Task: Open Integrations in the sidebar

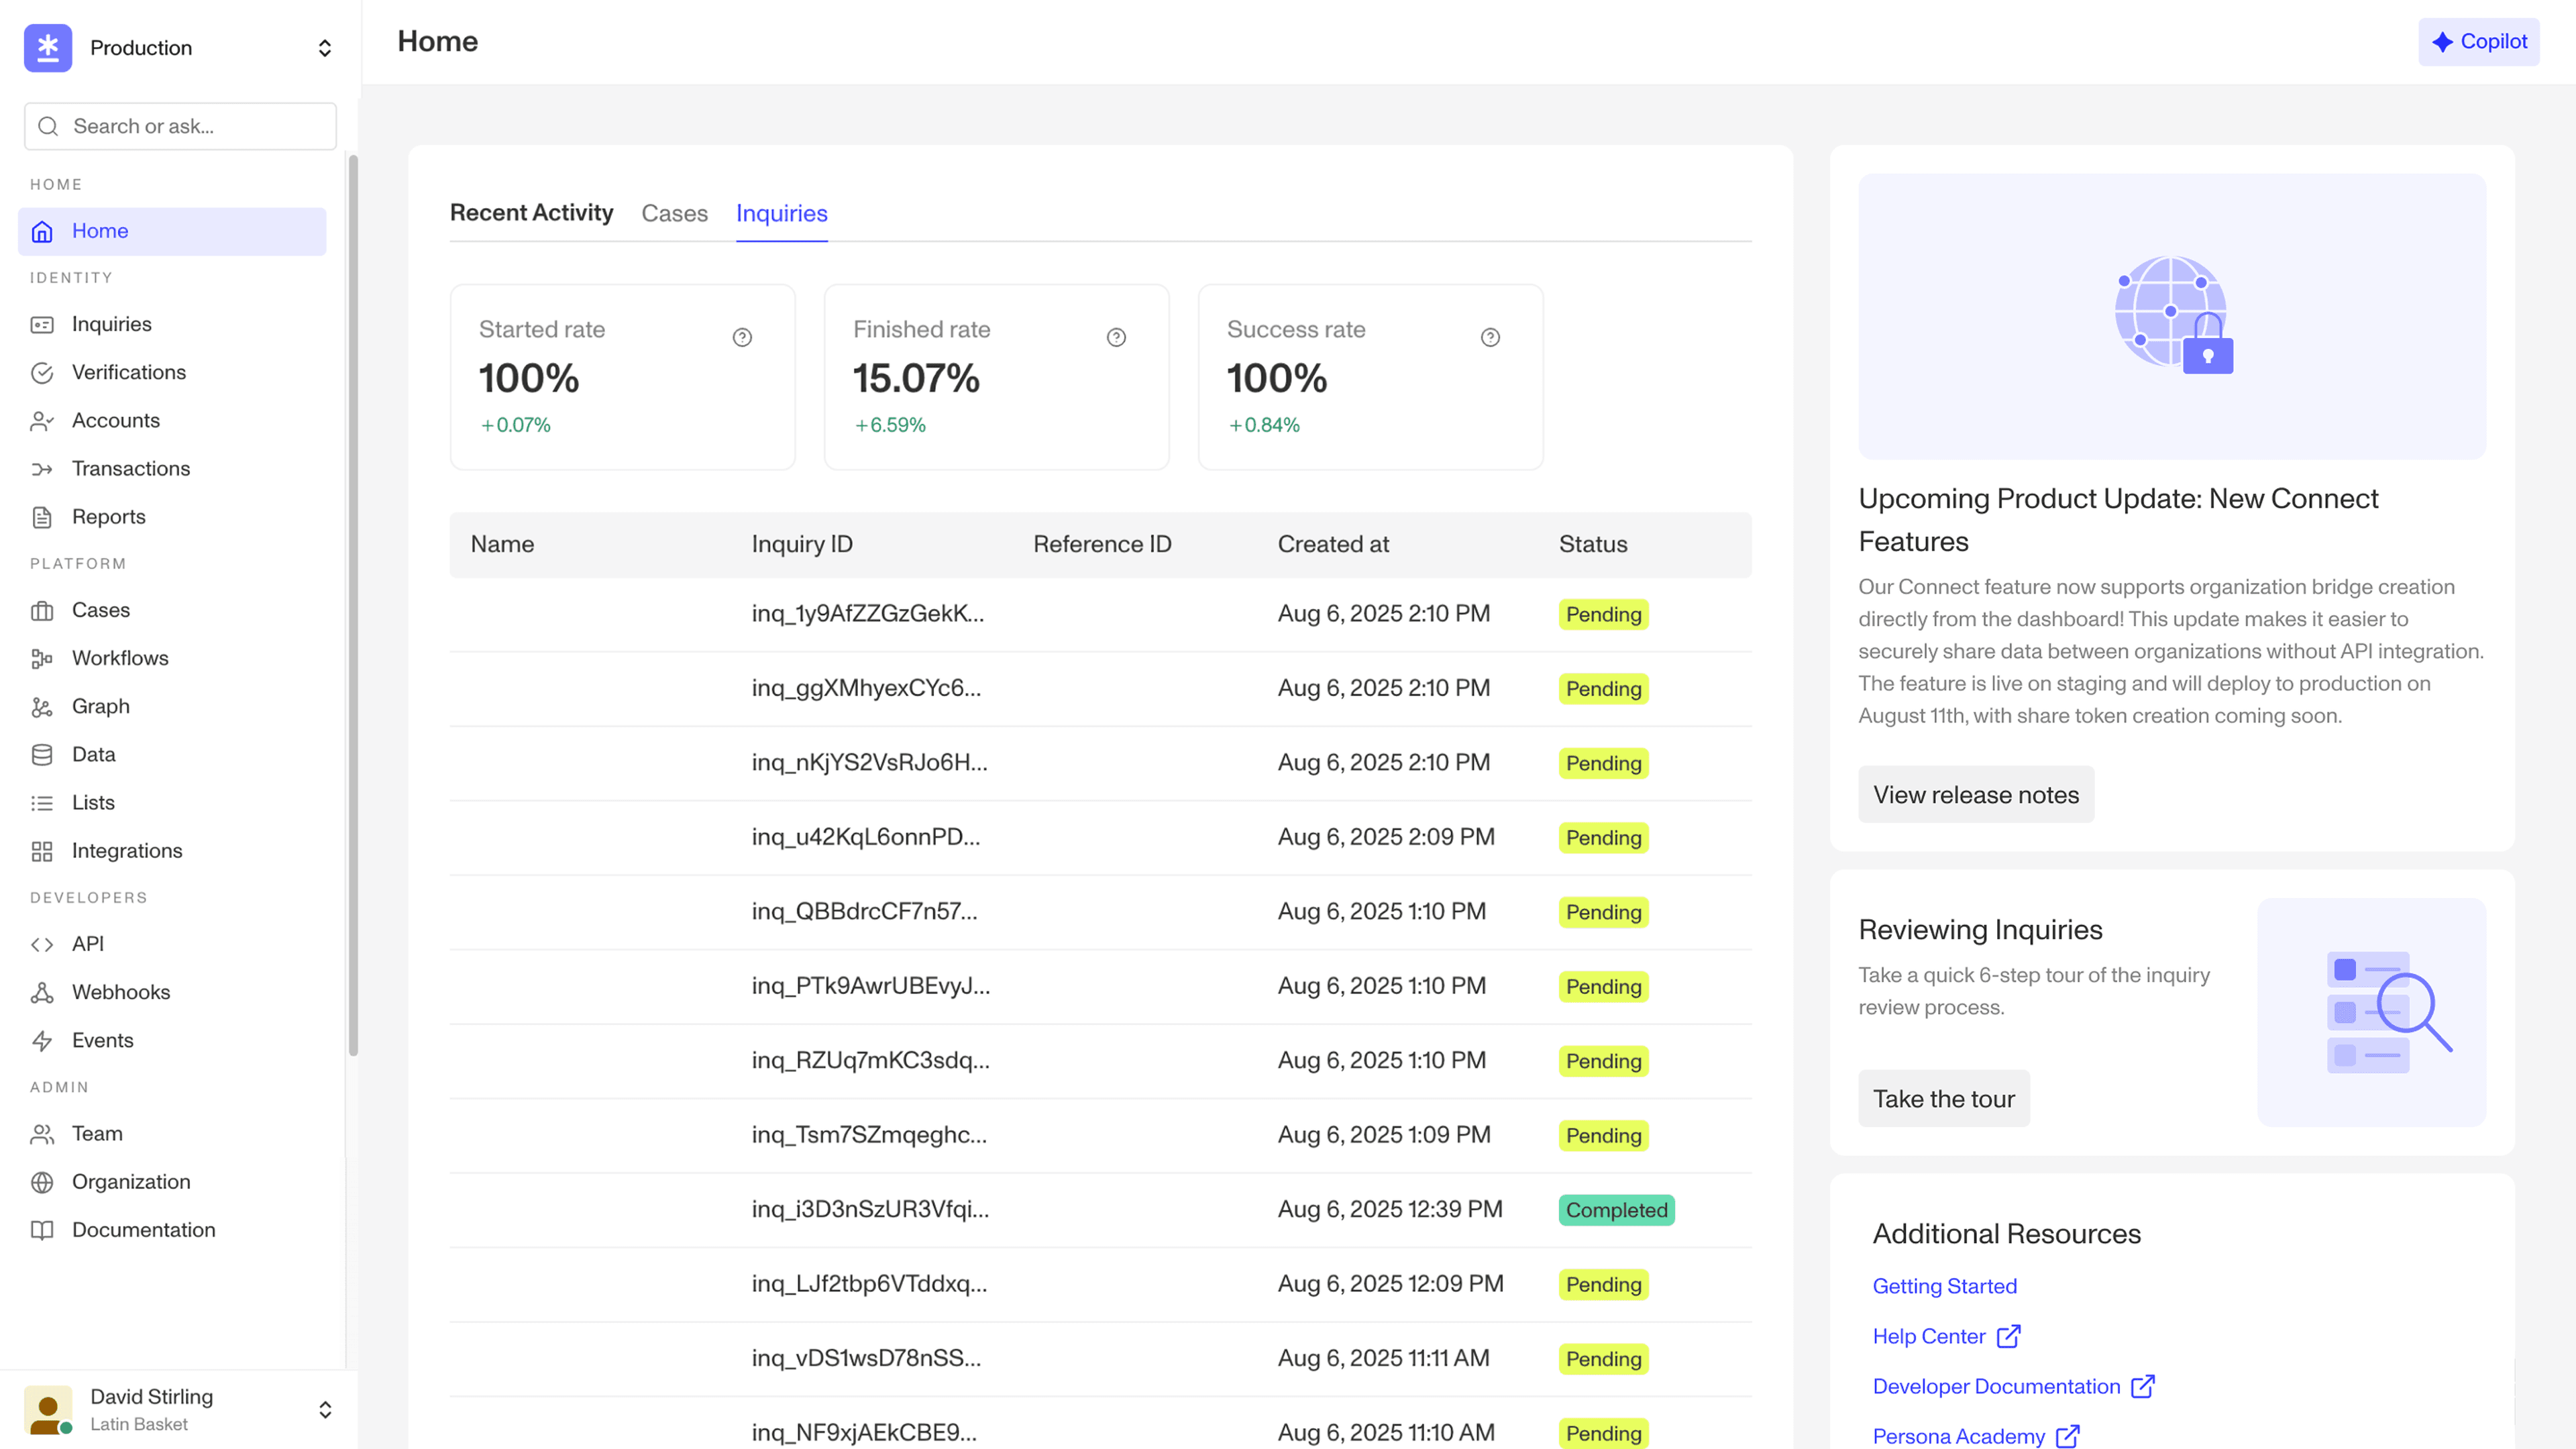Action: point(172,851)
